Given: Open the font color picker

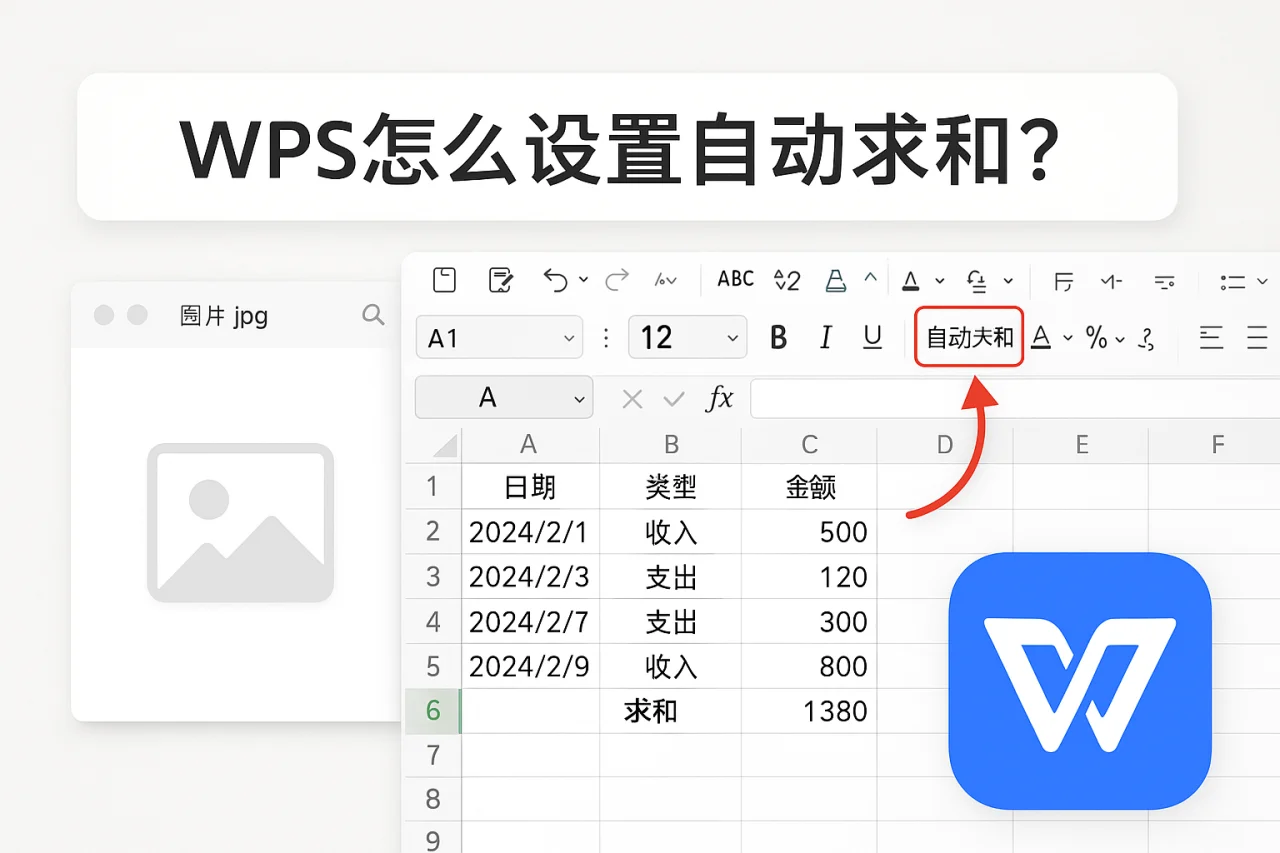Looking at the screenshot, I should pyautogui.click(x=1043, y=338).
